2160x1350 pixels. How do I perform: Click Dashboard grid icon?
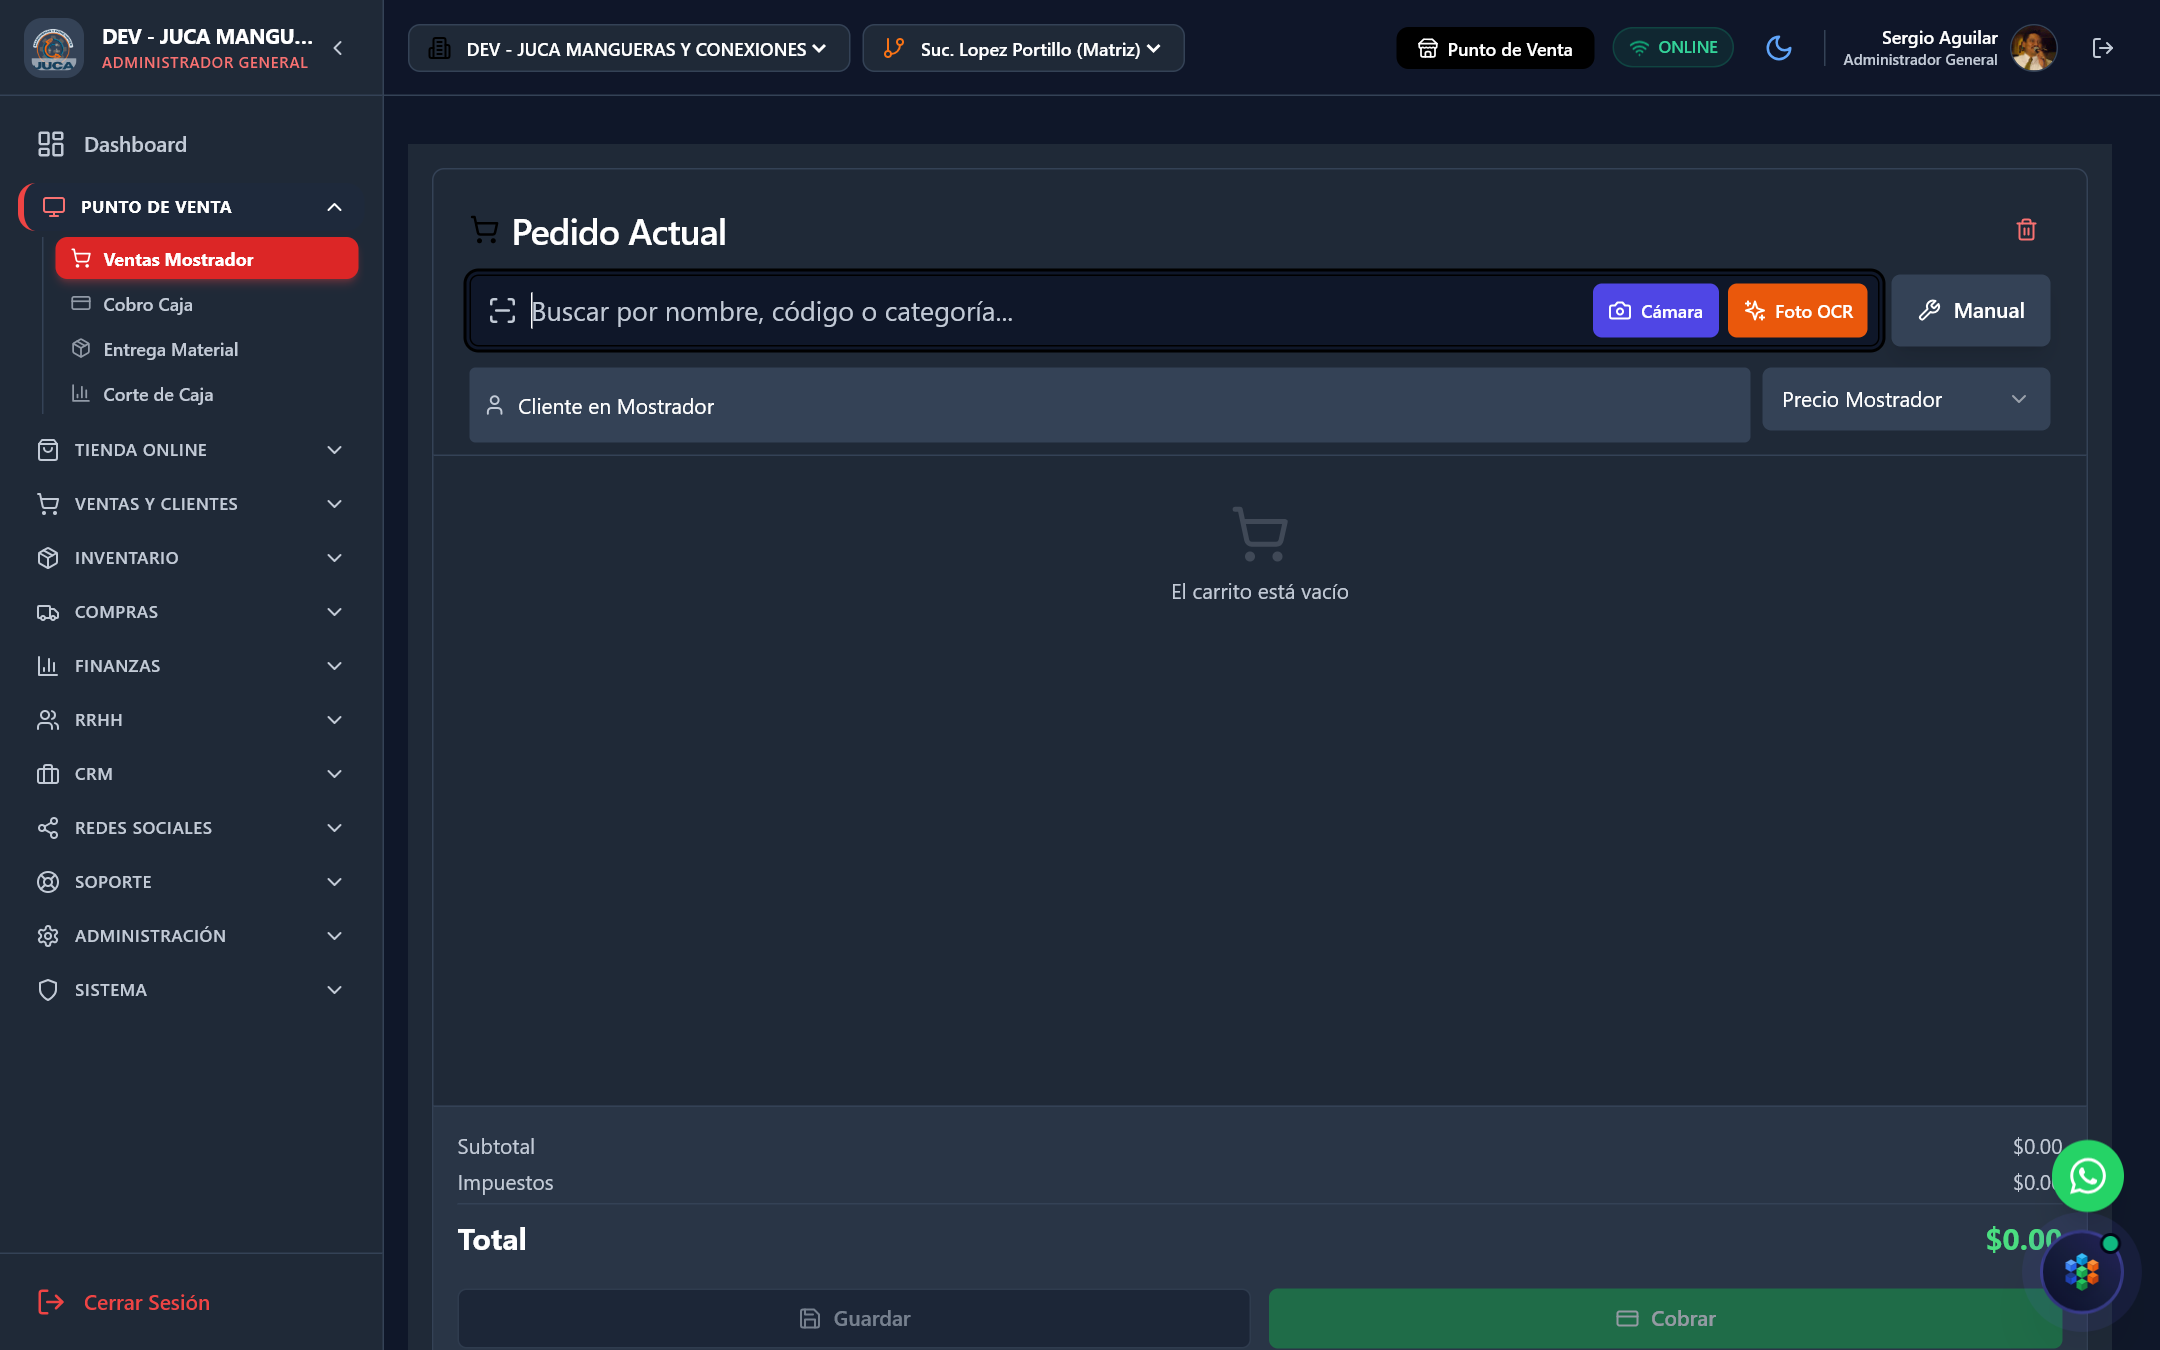tap(51, 144)
